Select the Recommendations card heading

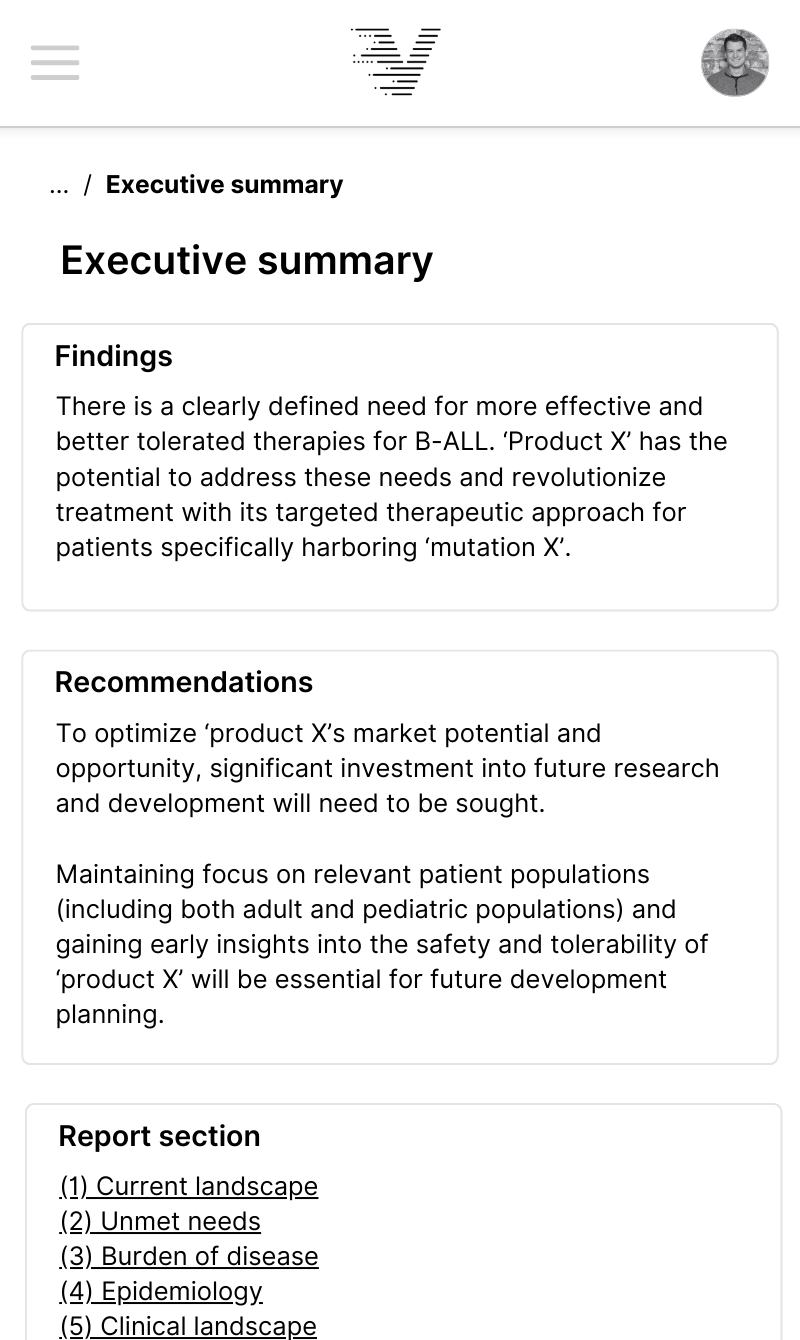click(184, 682)
